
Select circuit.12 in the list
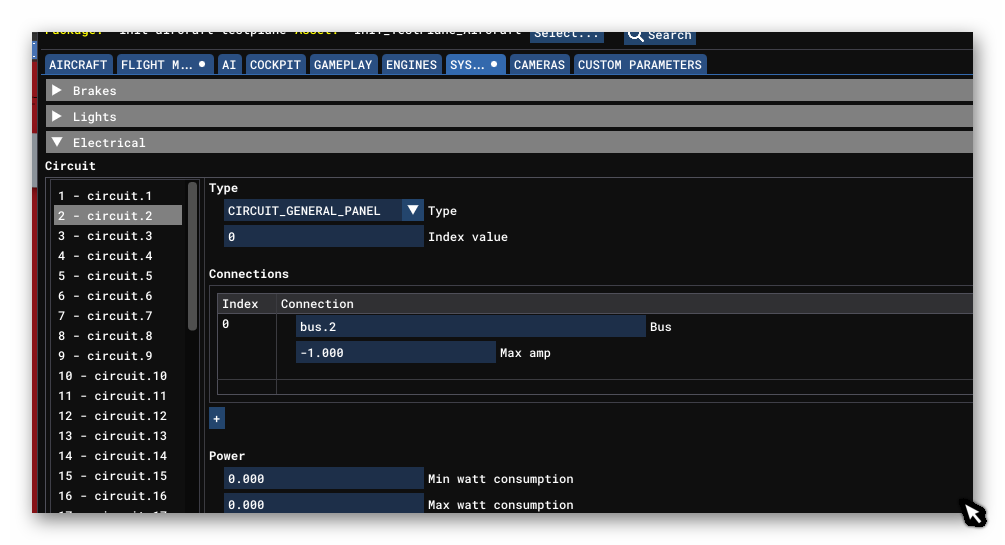[x=119, y=415]
